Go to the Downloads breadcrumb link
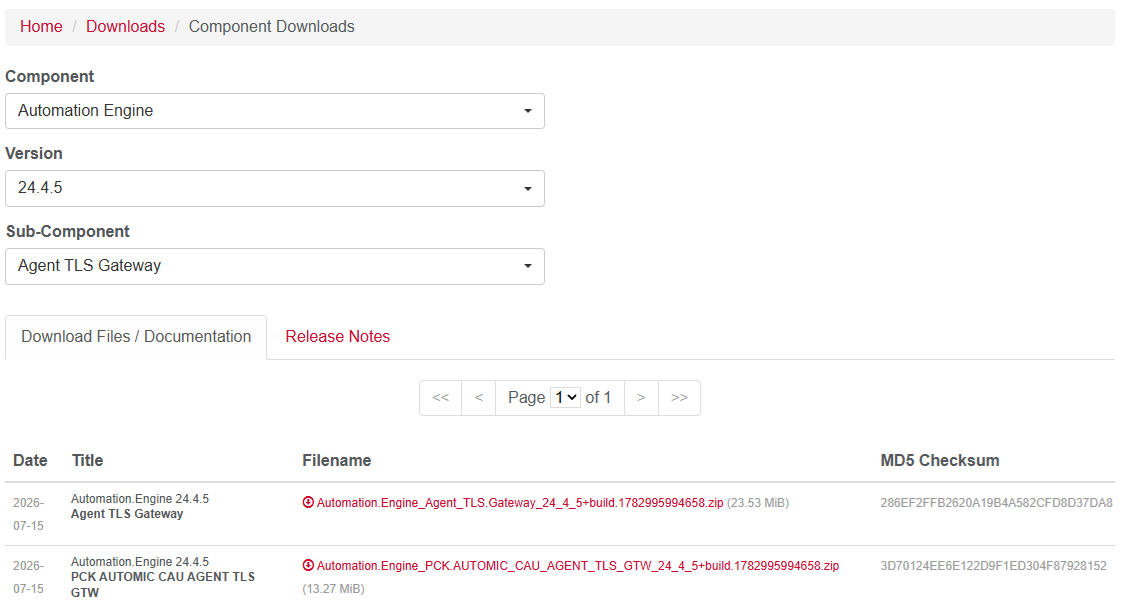The height and width of the screenshot is (605, 1137). pyautogui.click(x=125, y=26)
